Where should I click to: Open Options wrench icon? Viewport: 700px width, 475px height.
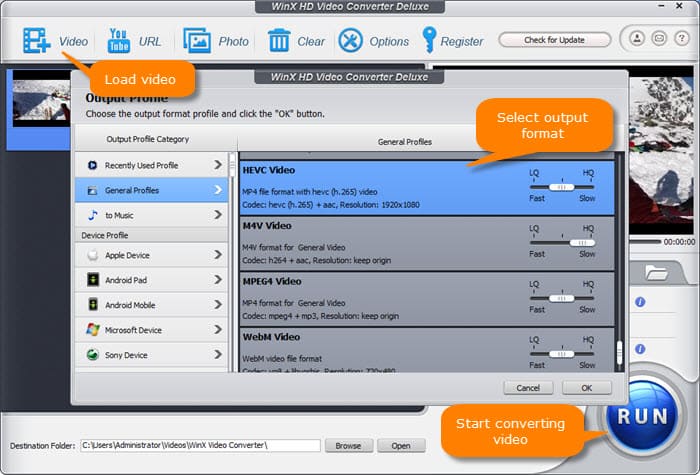350,41
